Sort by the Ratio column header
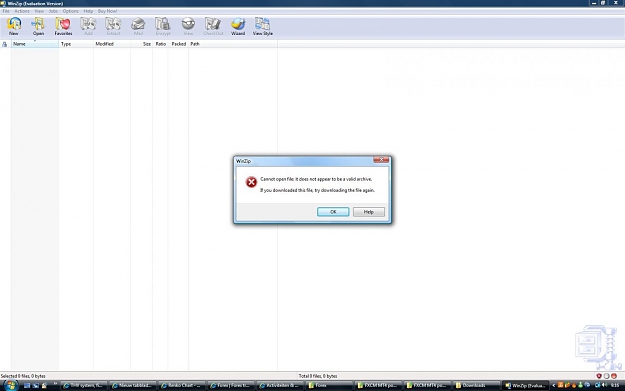Screen dimensions: 625x391 [160, 44]
